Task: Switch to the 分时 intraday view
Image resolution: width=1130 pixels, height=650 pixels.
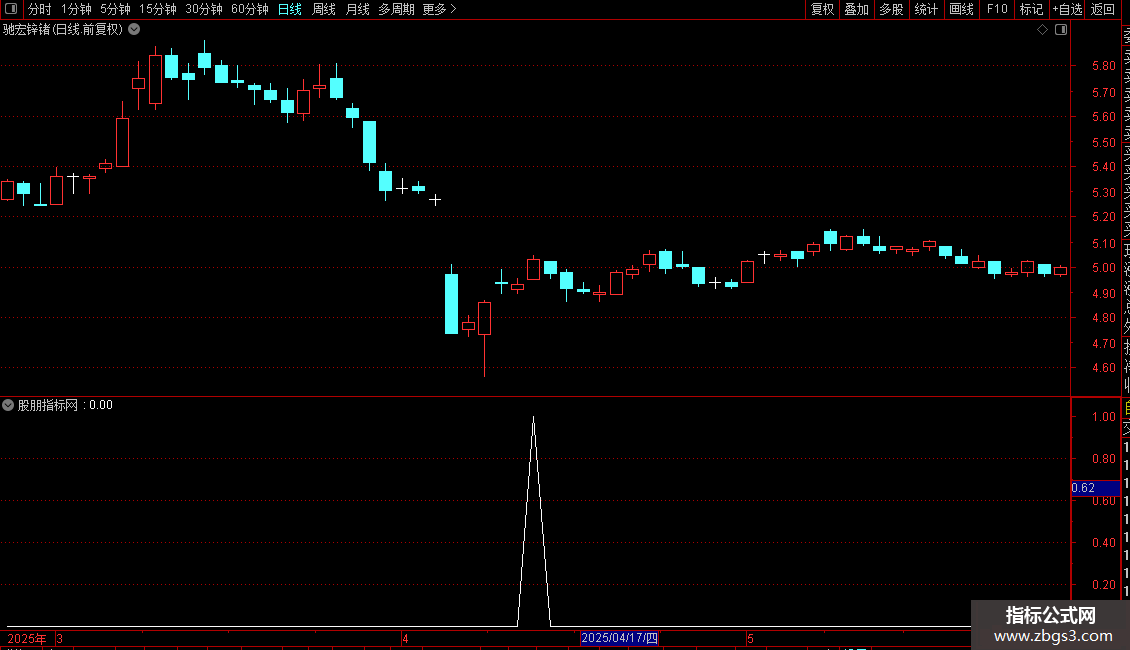Action: pyautogui.click(x=40, y=9)
